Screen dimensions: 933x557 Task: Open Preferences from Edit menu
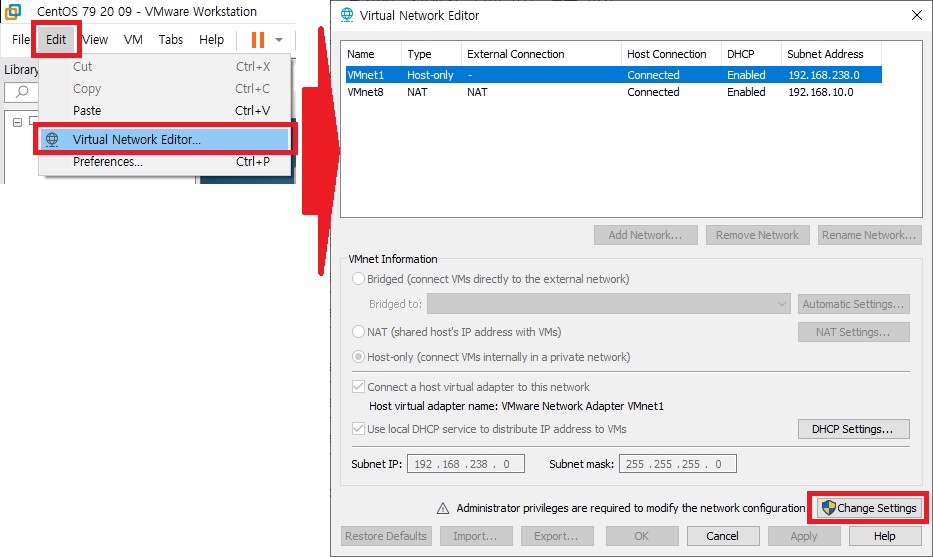pos(165,162)
